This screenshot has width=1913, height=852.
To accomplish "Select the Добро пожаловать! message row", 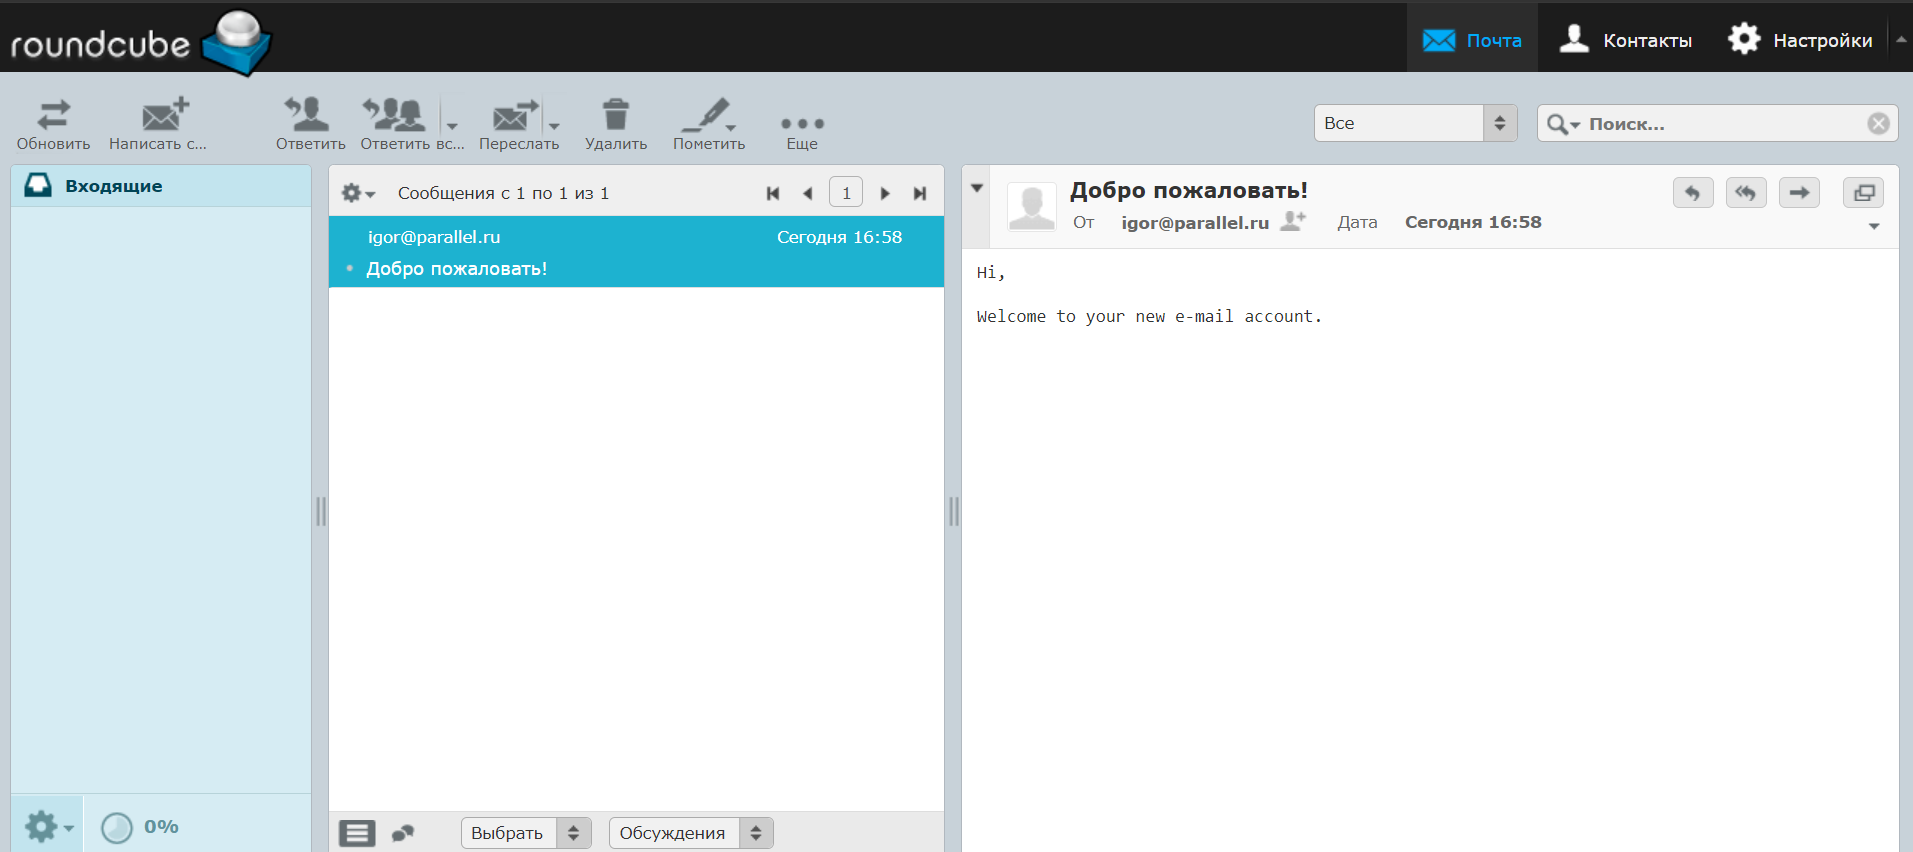I will [636, 252].
